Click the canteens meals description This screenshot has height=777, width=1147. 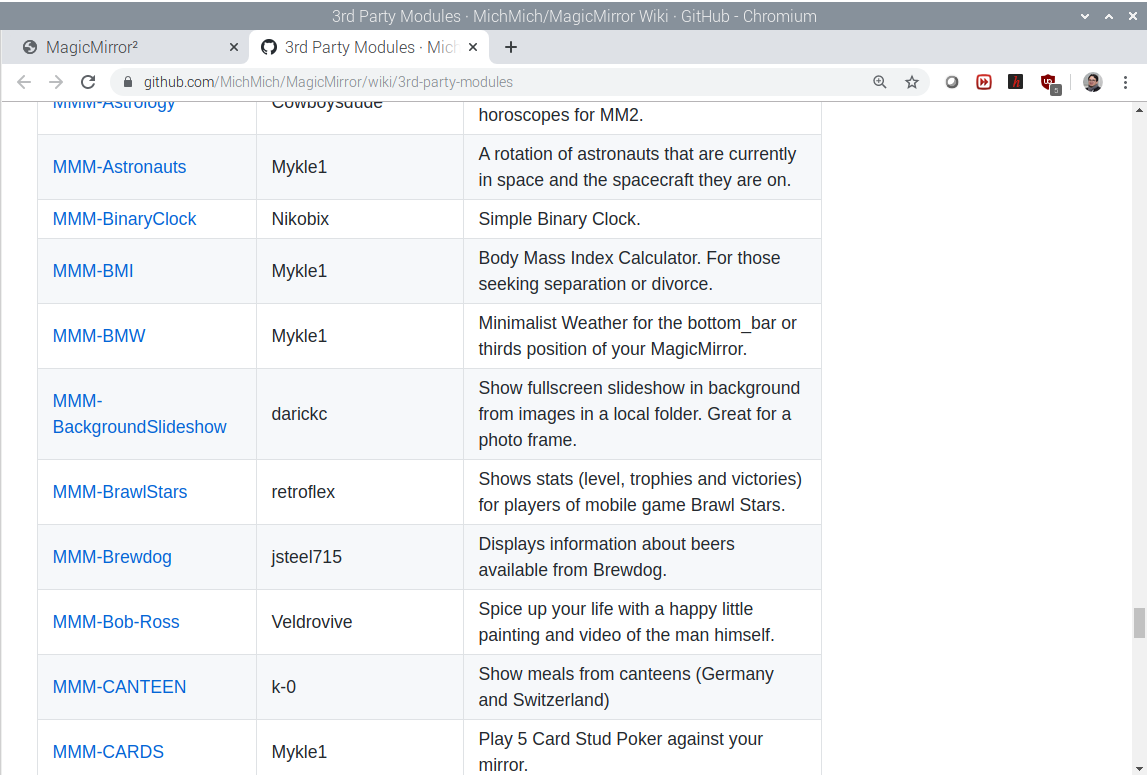click(x=626, y=687)
